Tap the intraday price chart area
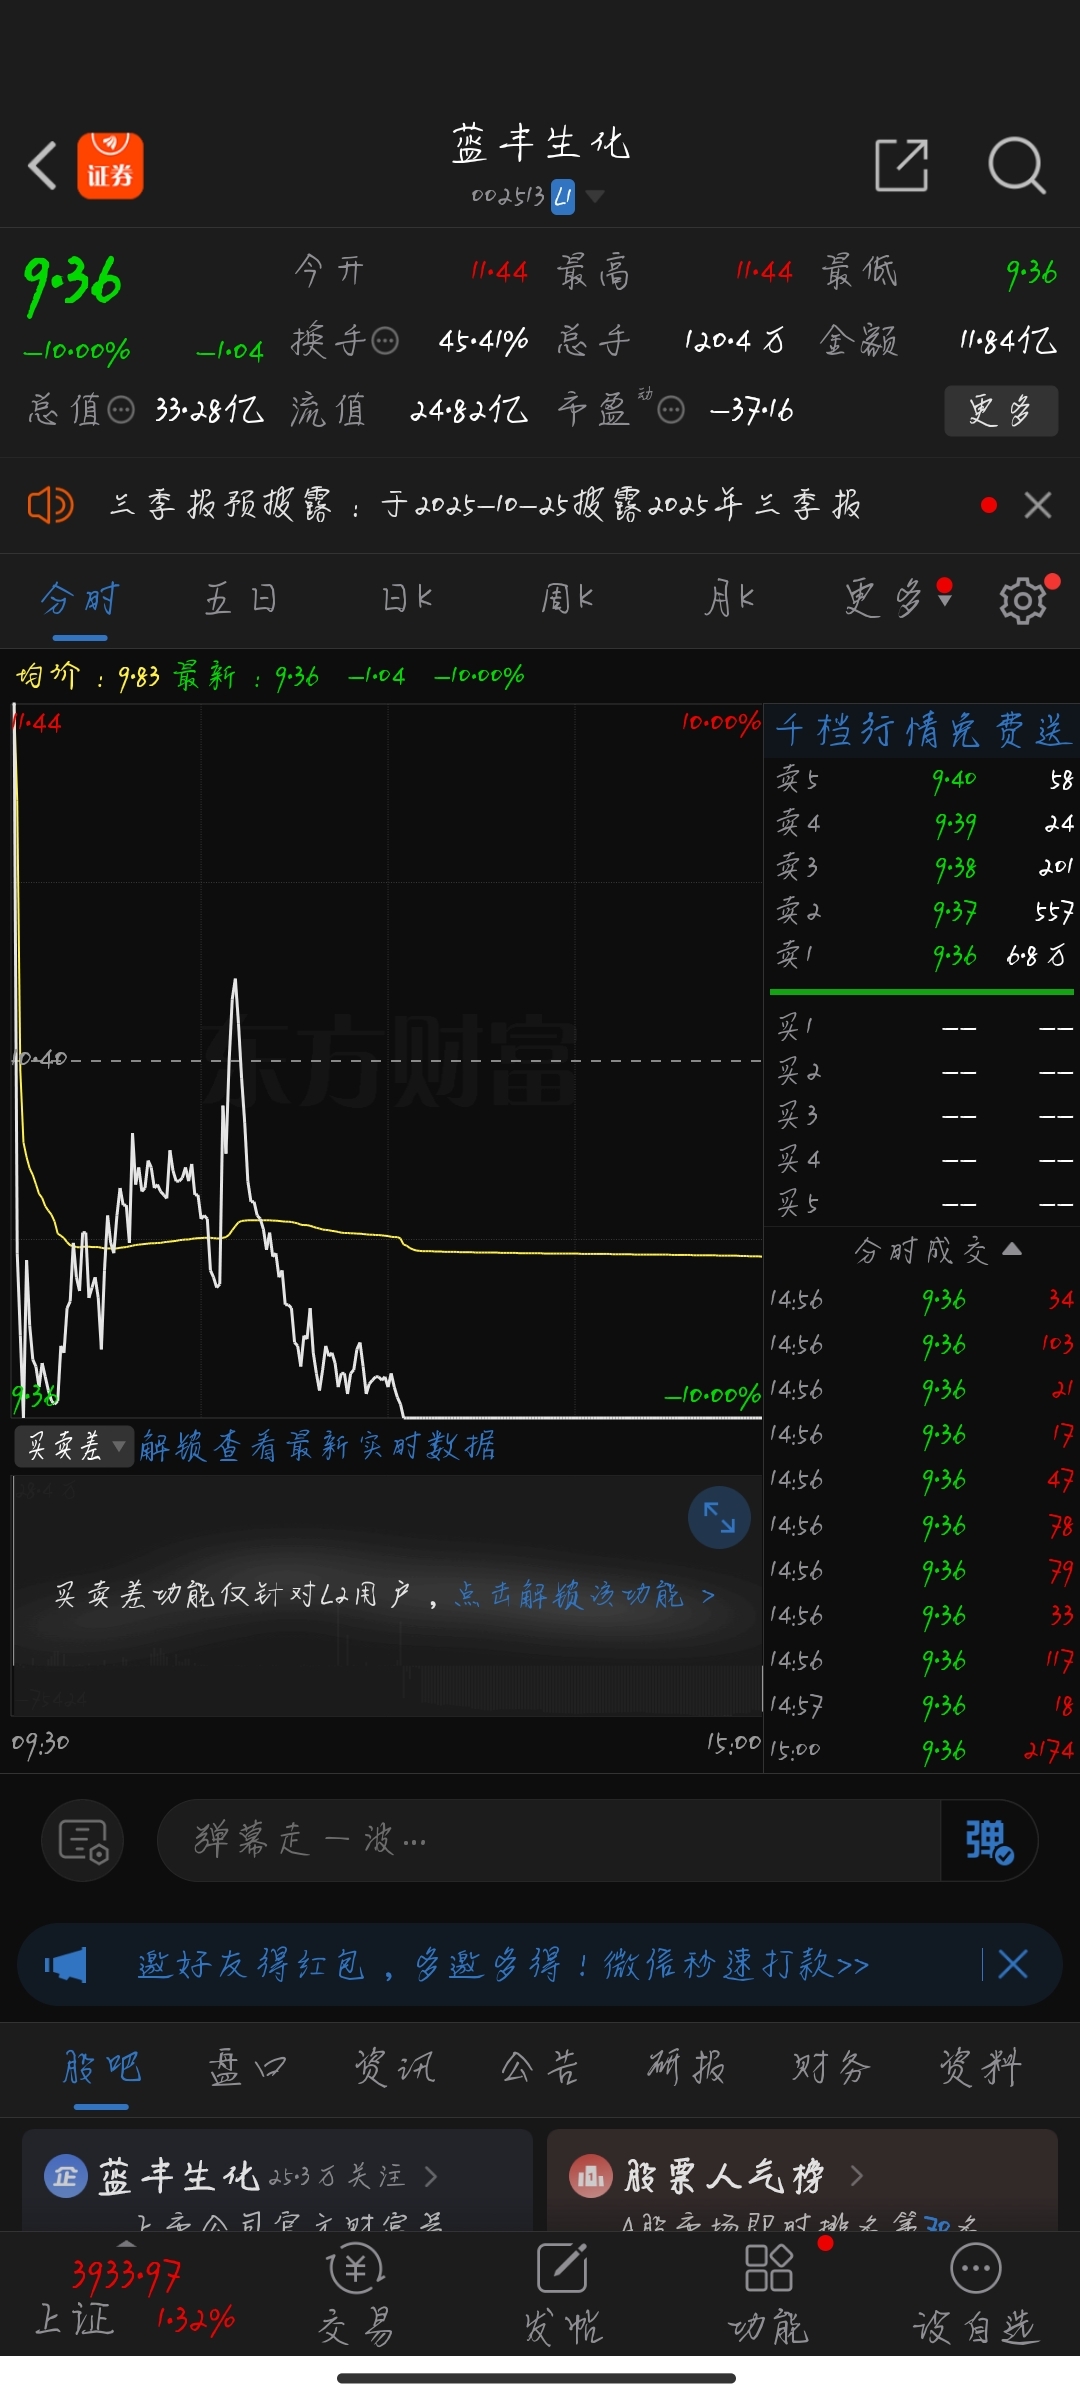Screen dimensions: 1080x2400 click(x=387, y=1060)
